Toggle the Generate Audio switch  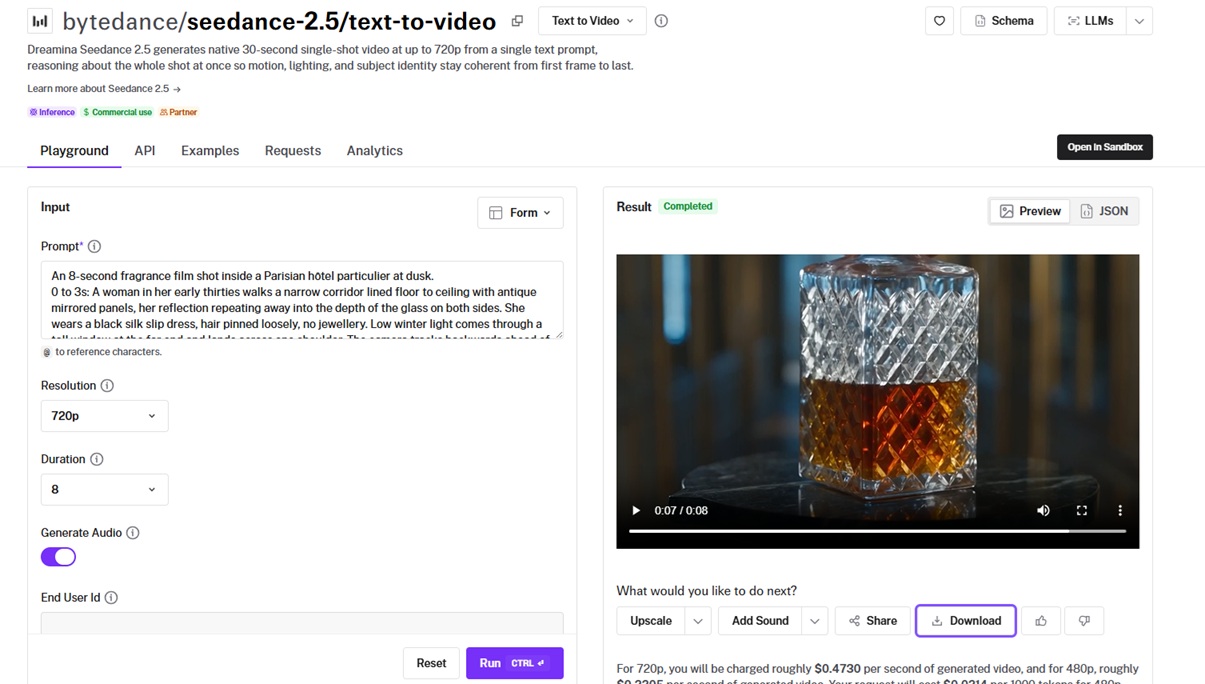[58, 557]
